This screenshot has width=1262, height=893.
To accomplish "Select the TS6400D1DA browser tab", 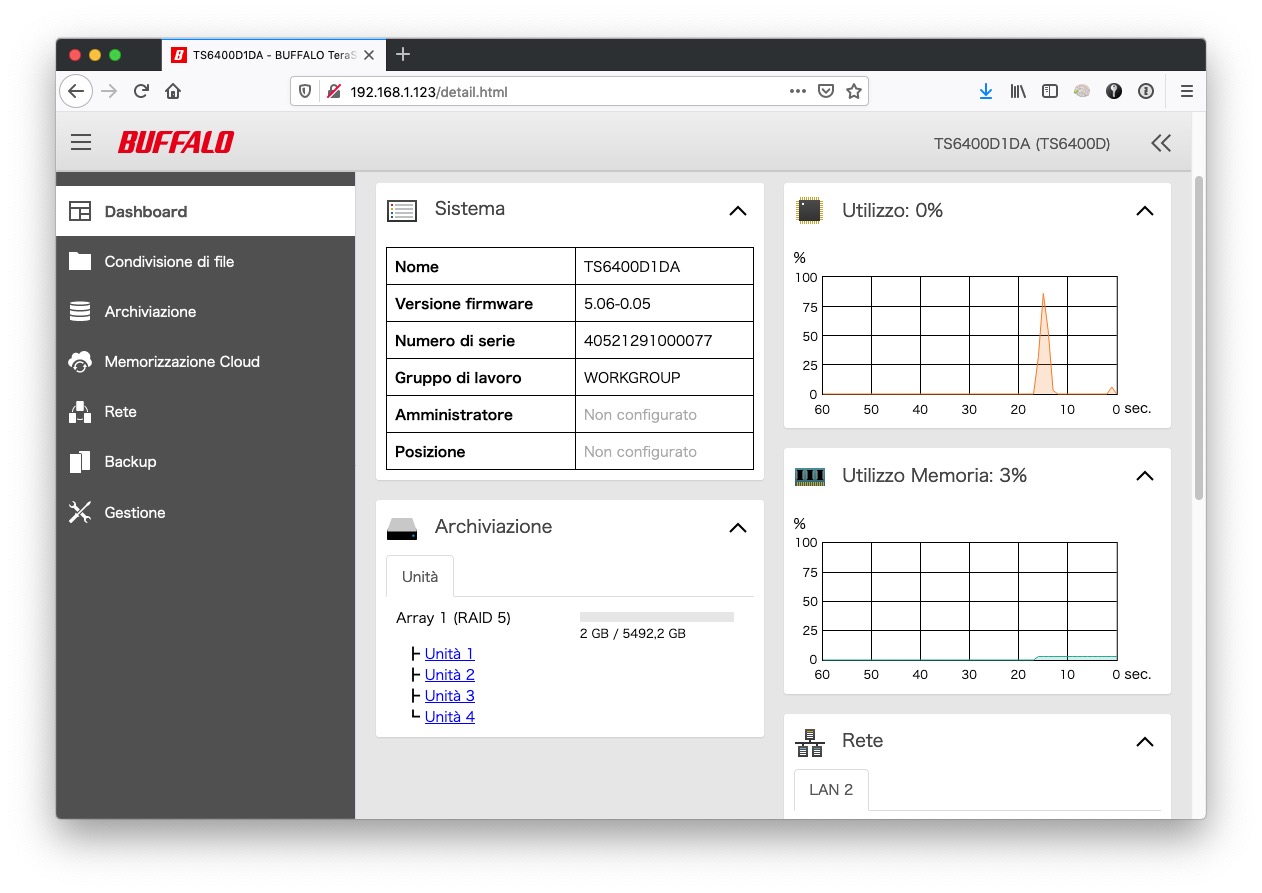I will tap(272, 55).
